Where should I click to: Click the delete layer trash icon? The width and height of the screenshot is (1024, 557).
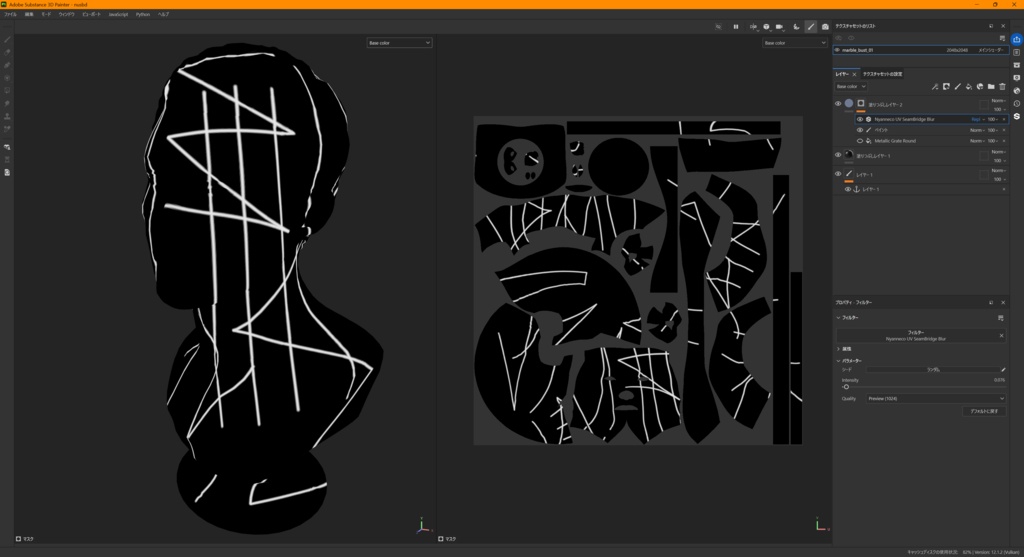click(x=1002, y=86)
